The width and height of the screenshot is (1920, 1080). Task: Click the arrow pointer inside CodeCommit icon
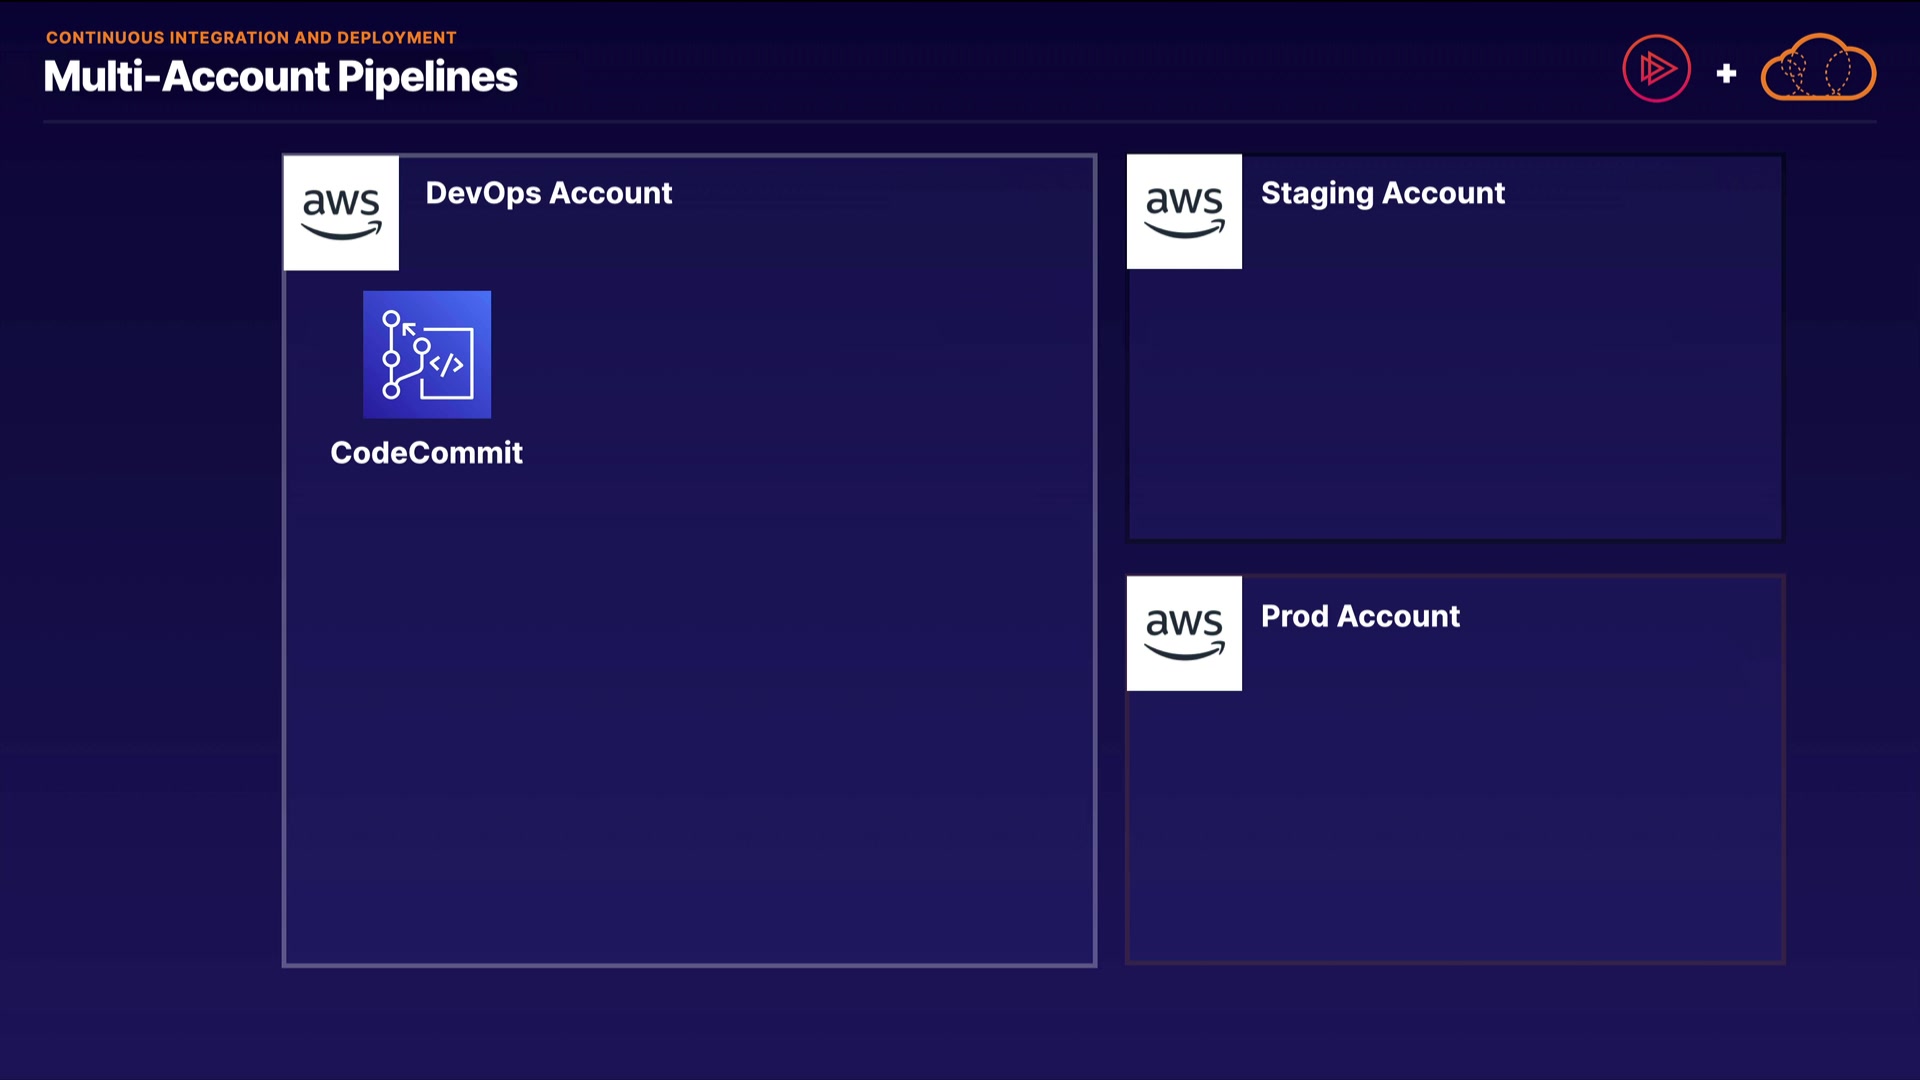(408, 328)
